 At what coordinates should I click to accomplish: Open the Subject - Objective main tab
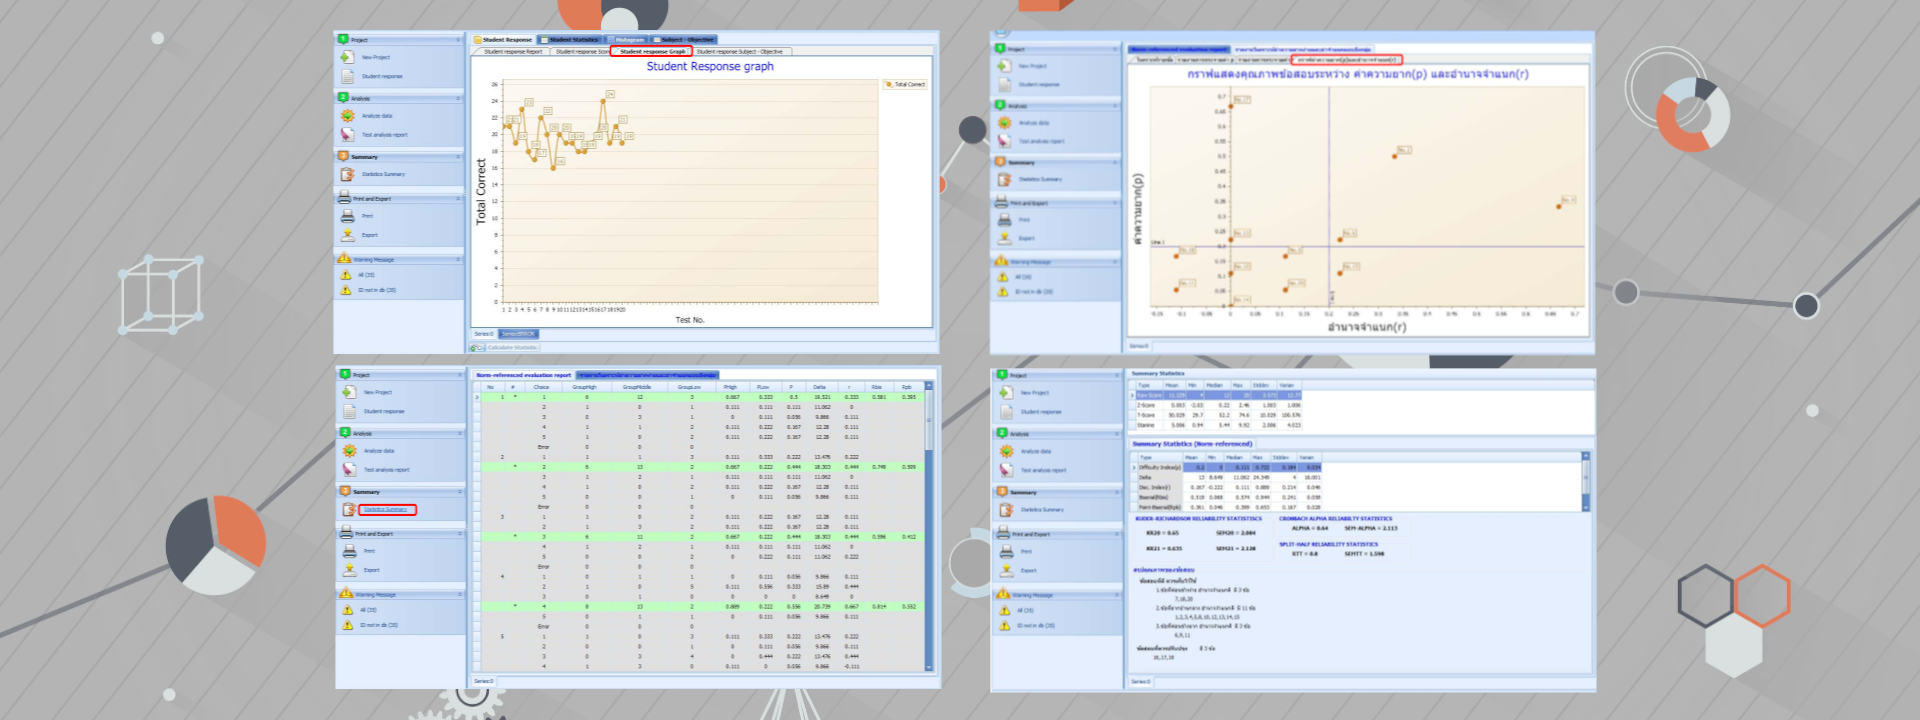tap(685, 40)
